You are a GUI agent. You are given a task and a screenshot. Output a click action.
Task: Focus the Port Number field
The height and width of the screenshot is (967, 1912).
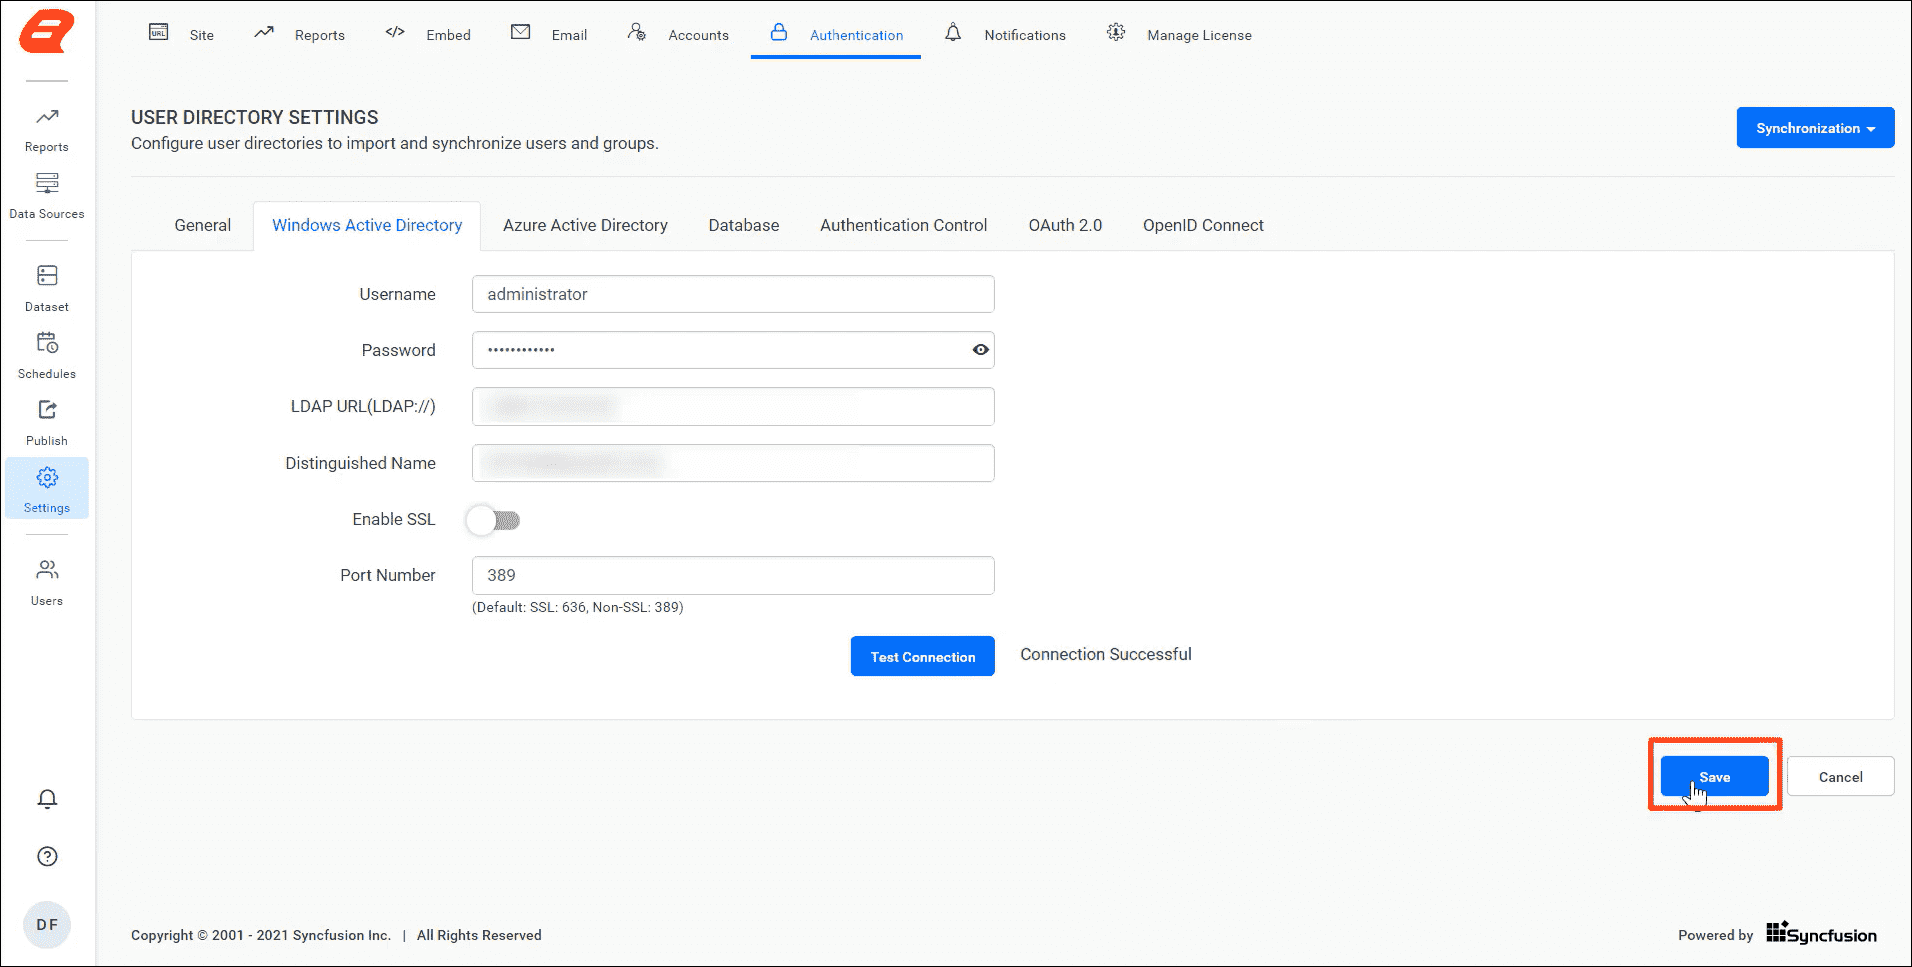click(733, 575)
